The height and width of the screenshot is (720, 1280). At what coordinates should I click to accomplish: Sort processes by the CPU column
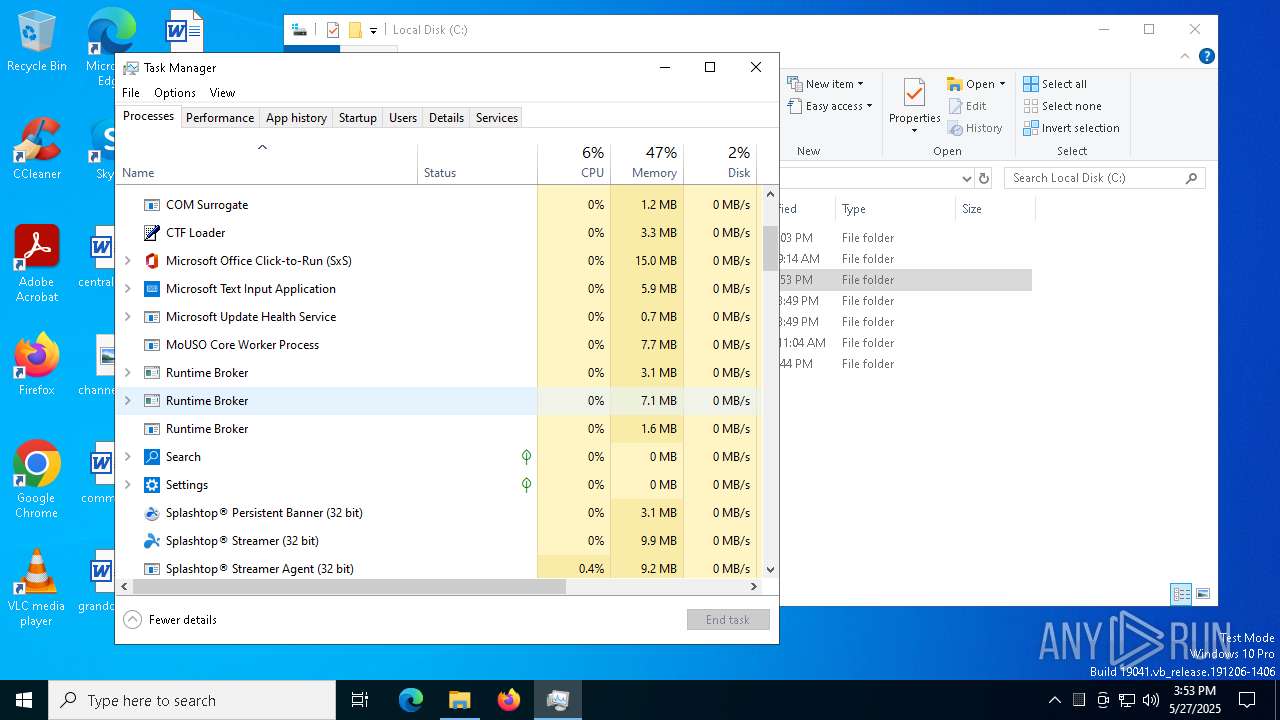574,163
